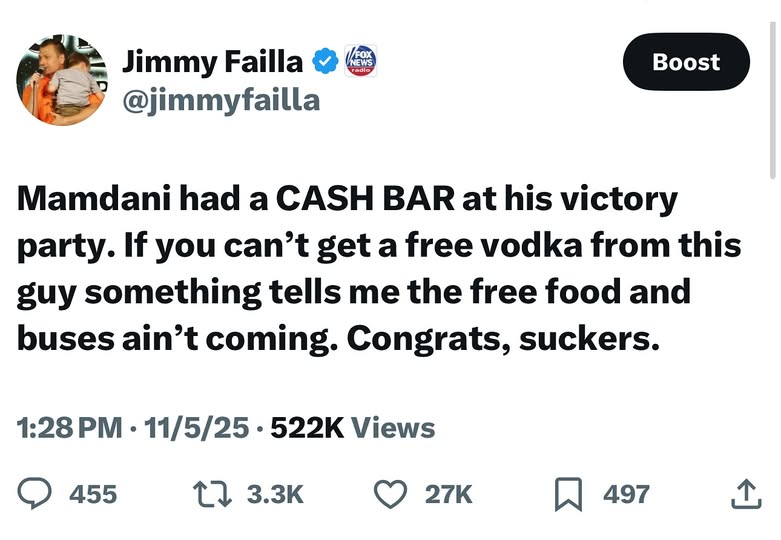The height and width of the screenshot is (540, 781).
Task: Click the 455 replies count
Action: tap(92, 494)
